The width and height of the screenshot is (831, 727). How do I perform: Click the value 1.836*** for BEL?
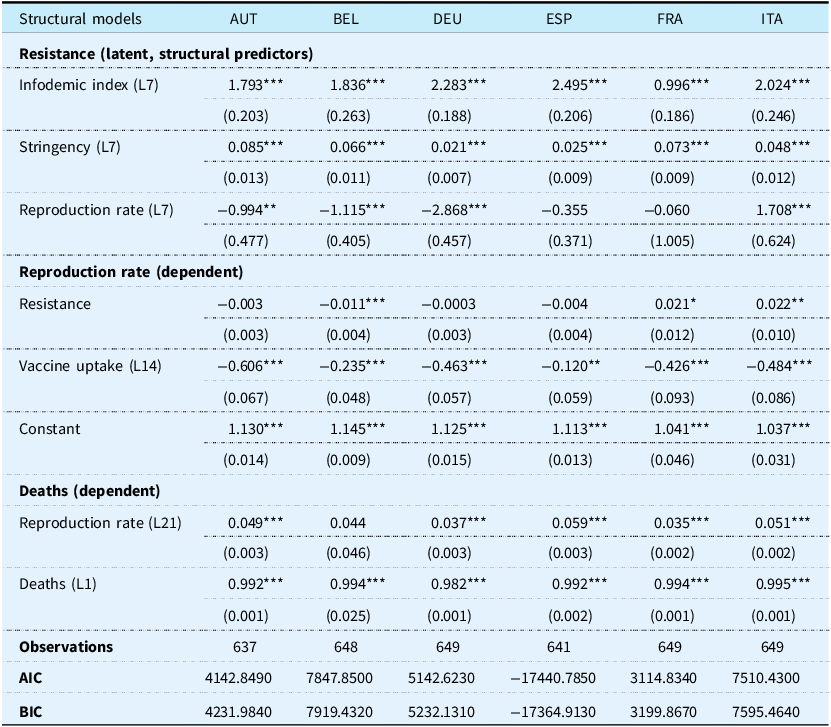357,85
